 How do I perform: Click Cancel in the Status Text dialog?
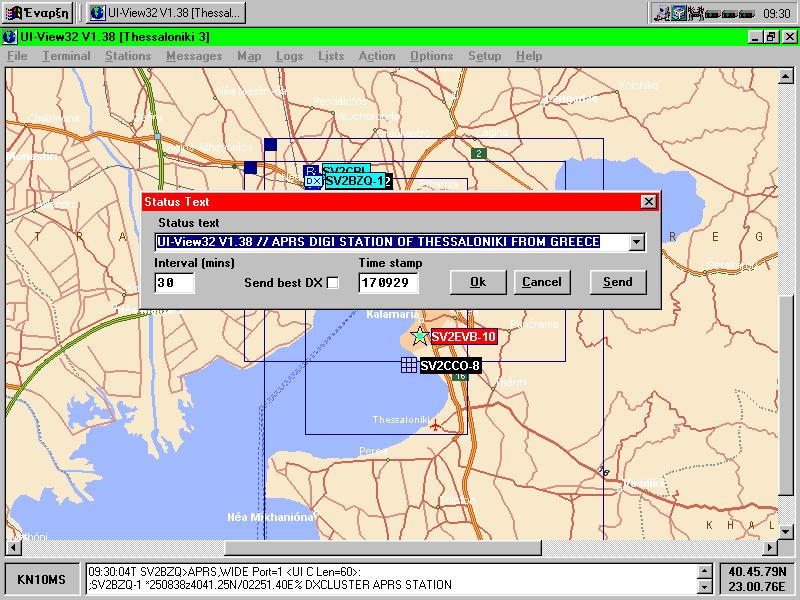point(542,282)
